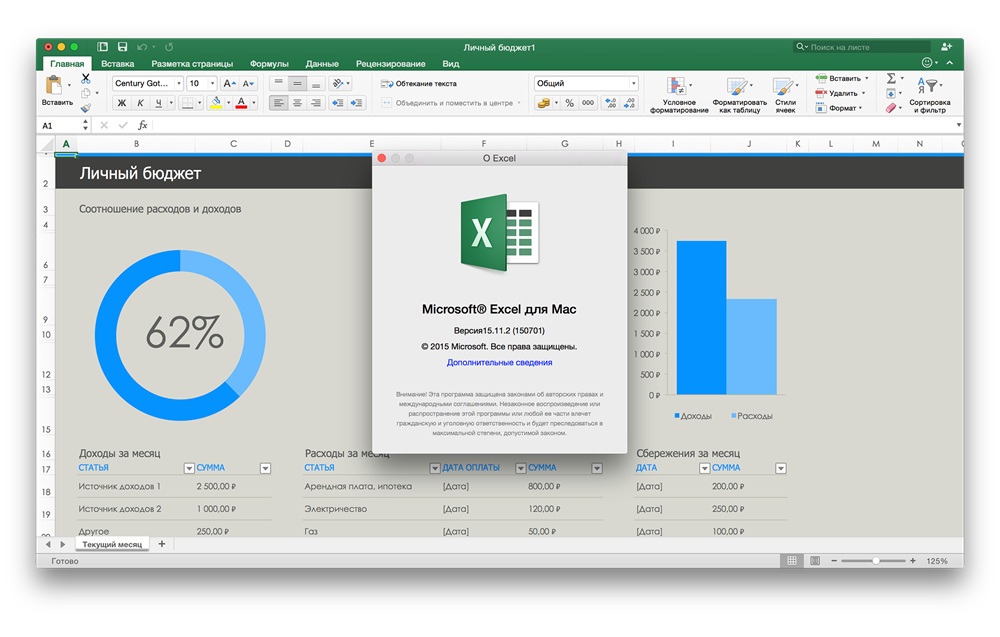Switch to the Рецензирование tab
The height and width of the screenshot is (637, 1000).
[x=390, y=64]
